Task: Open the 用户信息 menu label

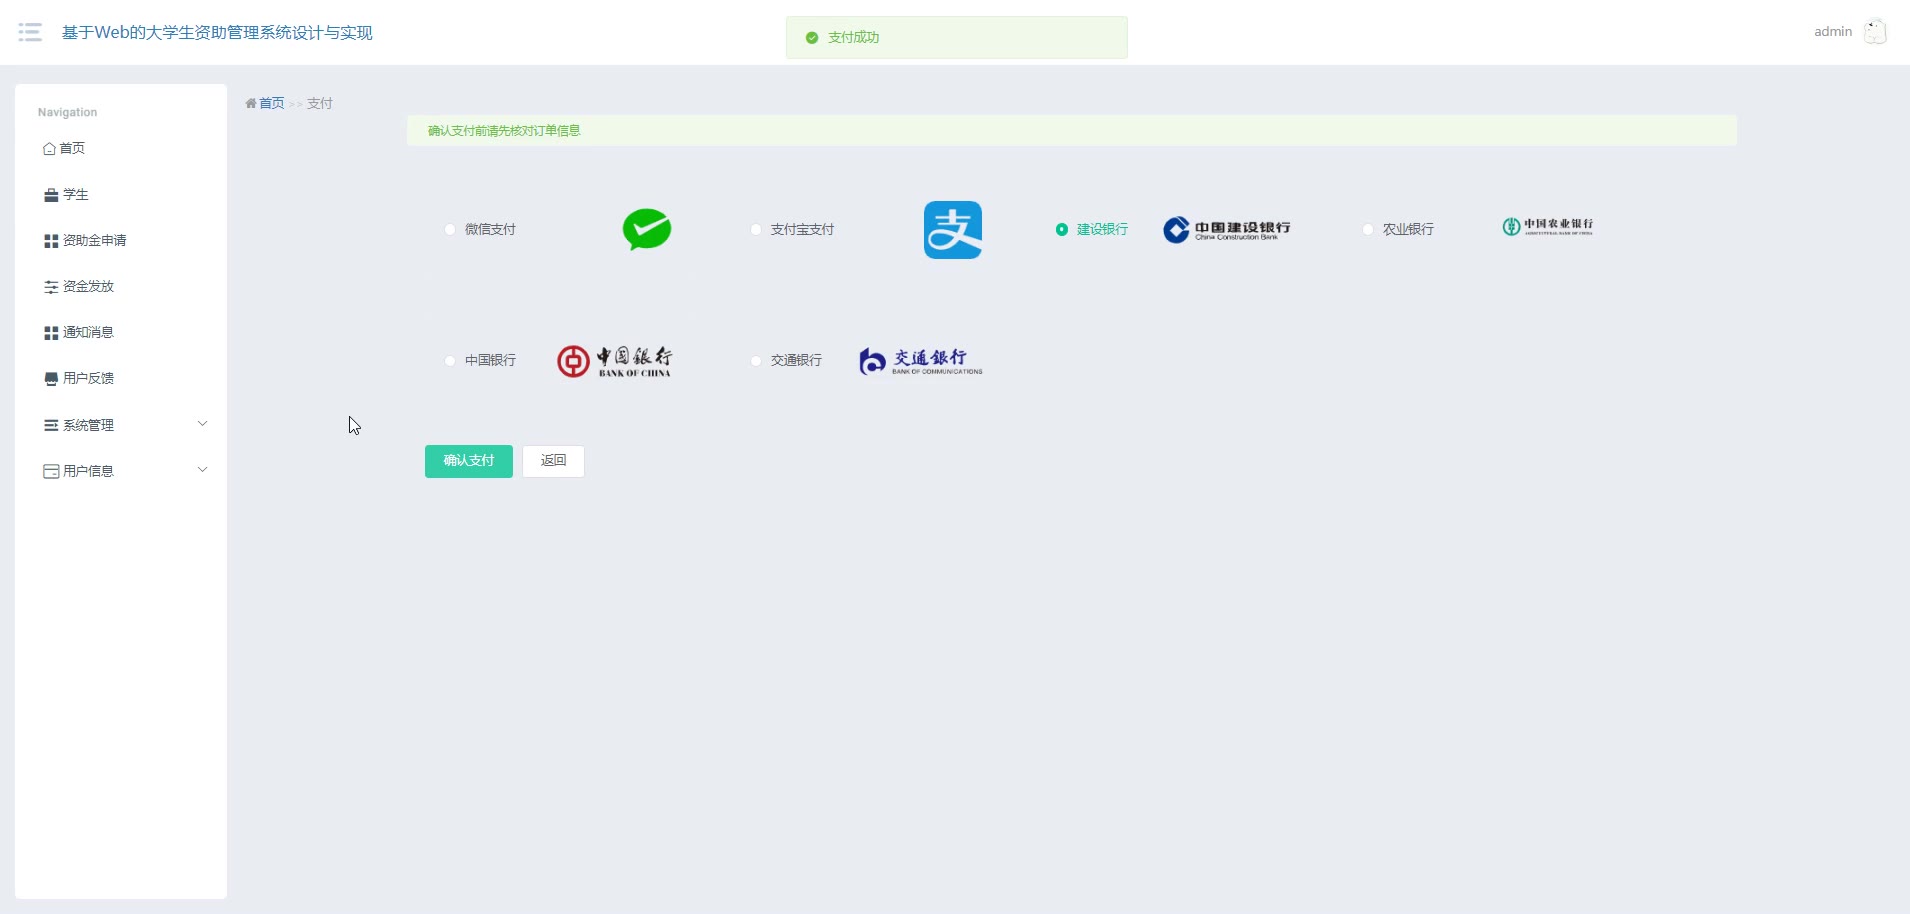Action: pyautogui.click(x=88, y=471)
